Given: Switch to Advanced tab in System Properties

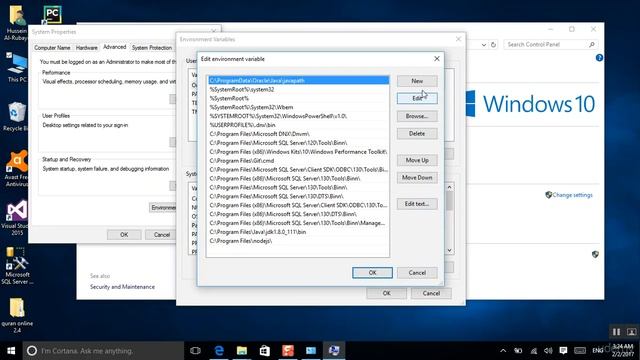Looking at the screenshot, I should pyautogui.click(x=115, y=47).
